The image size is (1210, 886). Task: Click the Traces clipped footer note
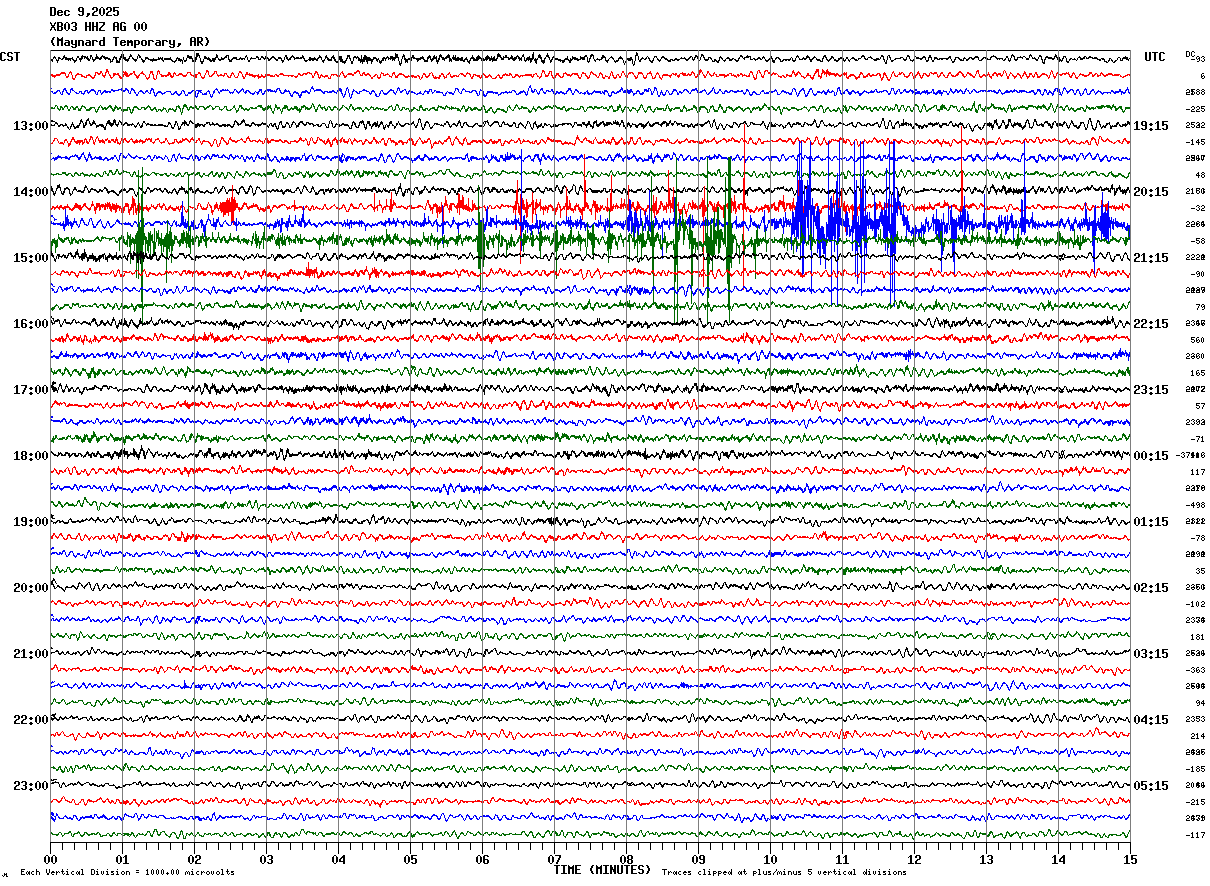(784, 873)
